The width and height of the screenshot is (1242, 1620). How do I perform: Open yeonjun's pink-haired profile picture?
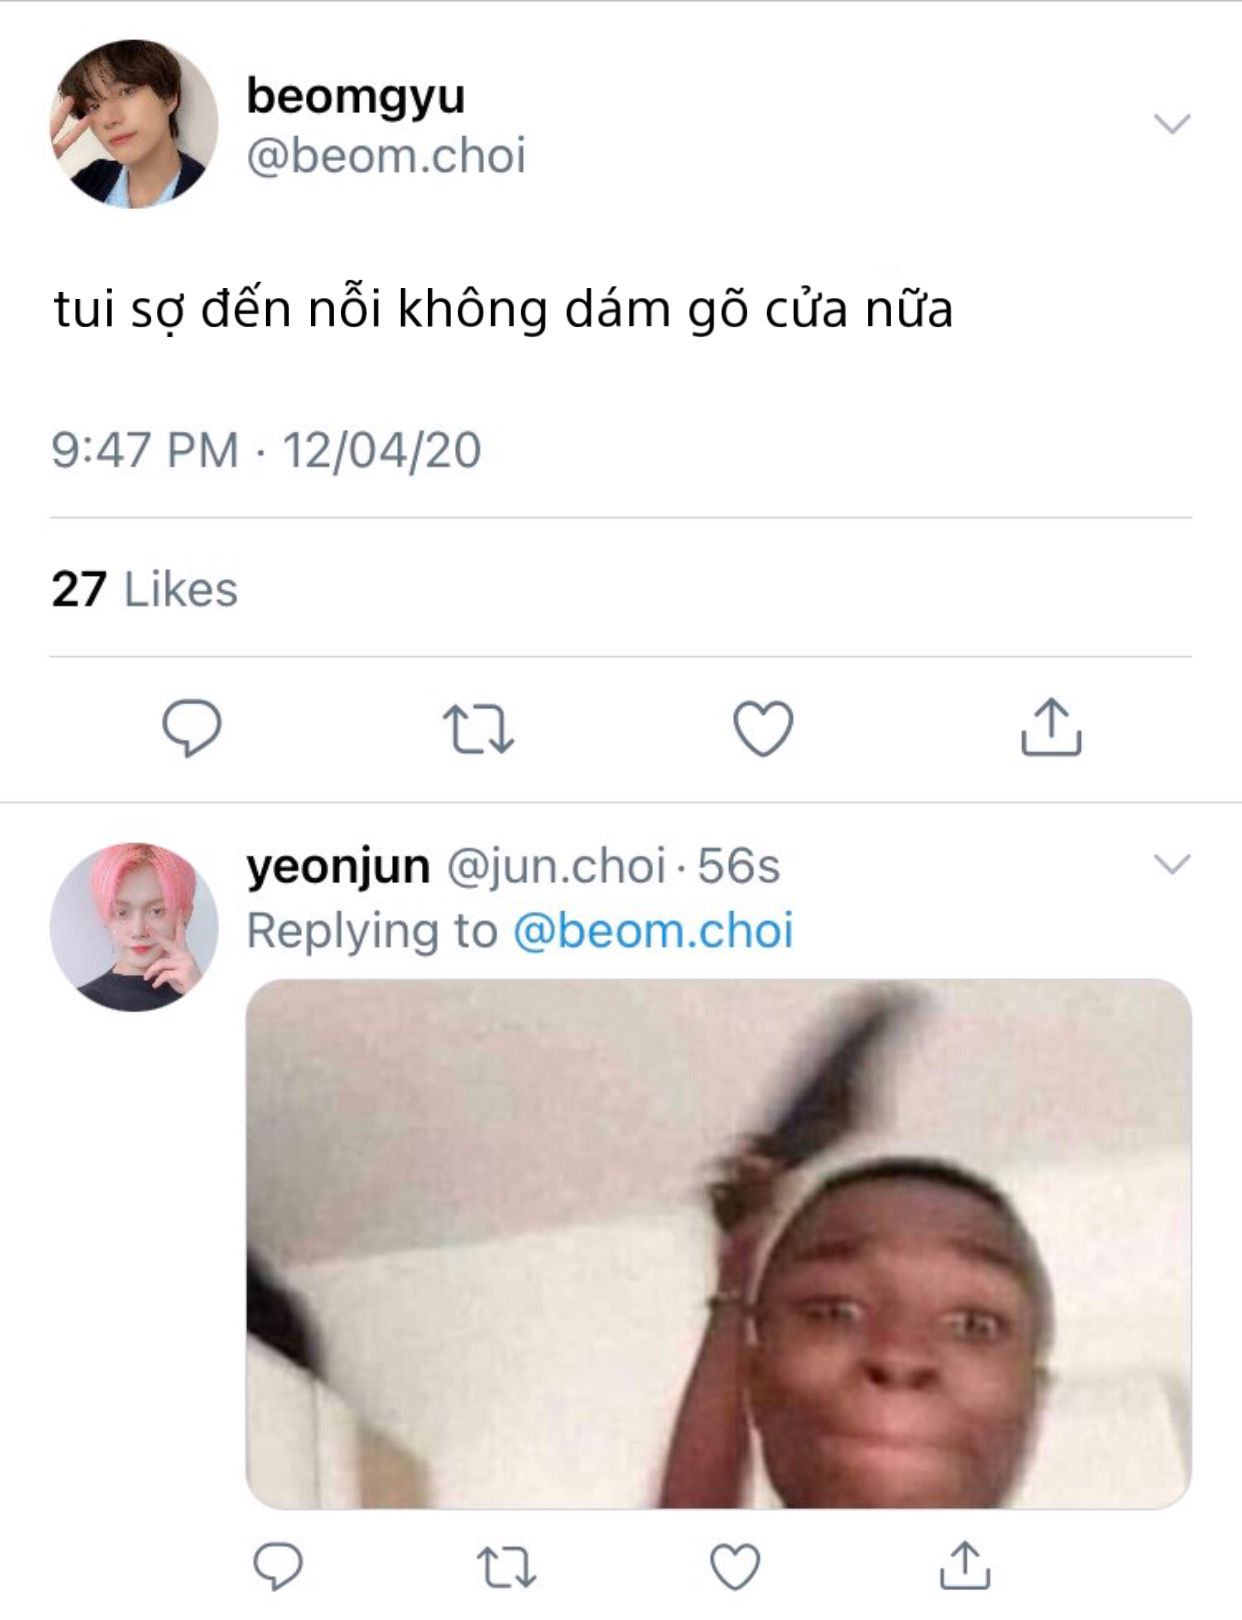[x=134, y=927]
